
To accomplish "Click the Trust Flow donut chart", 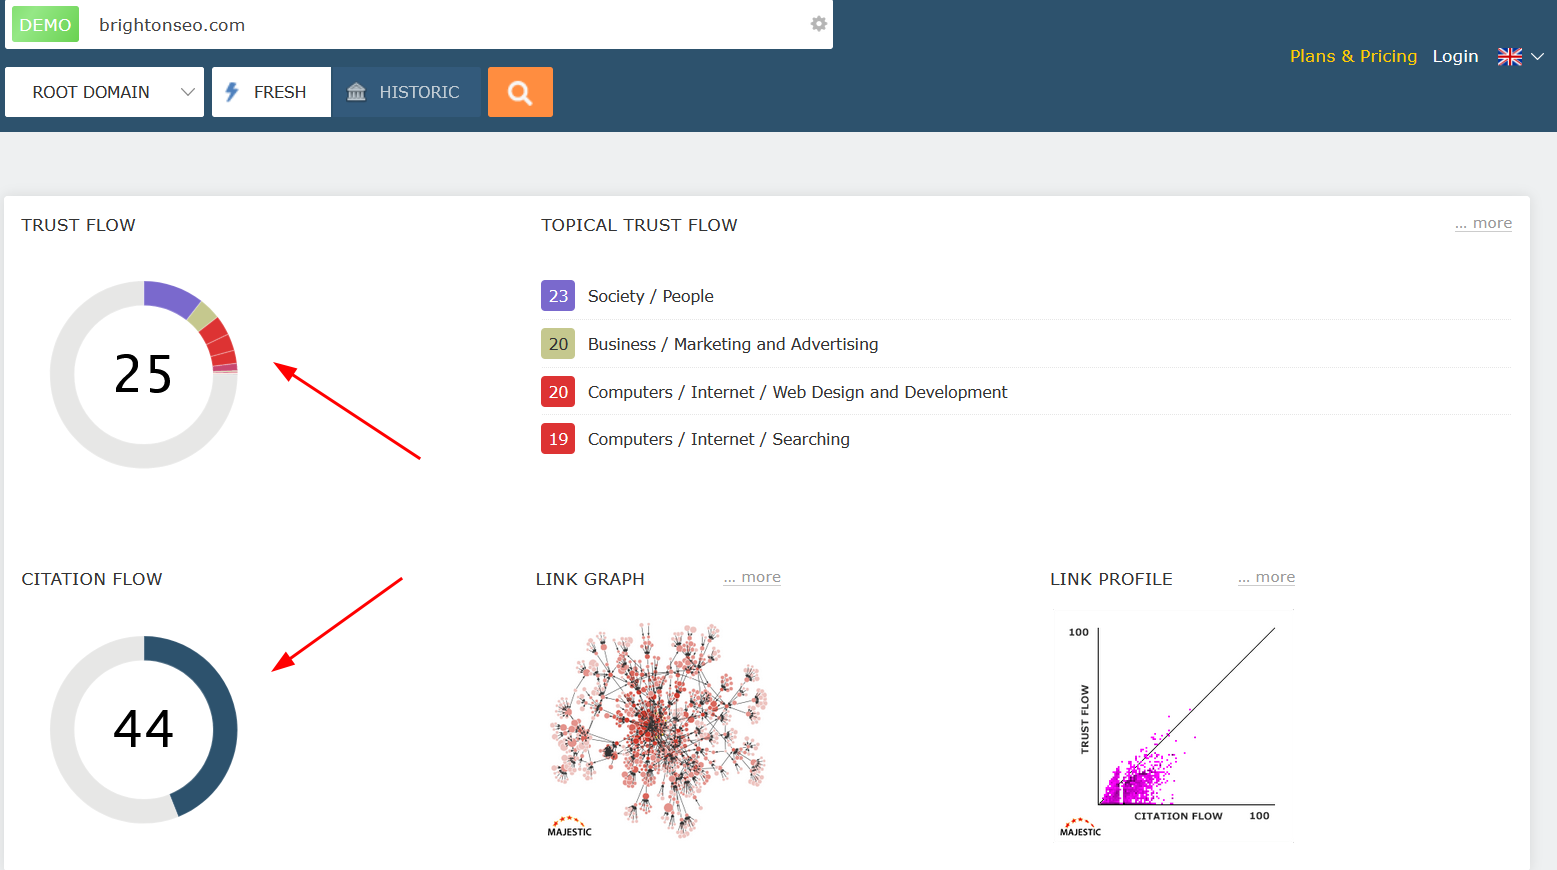I will (x=144, y=374).
